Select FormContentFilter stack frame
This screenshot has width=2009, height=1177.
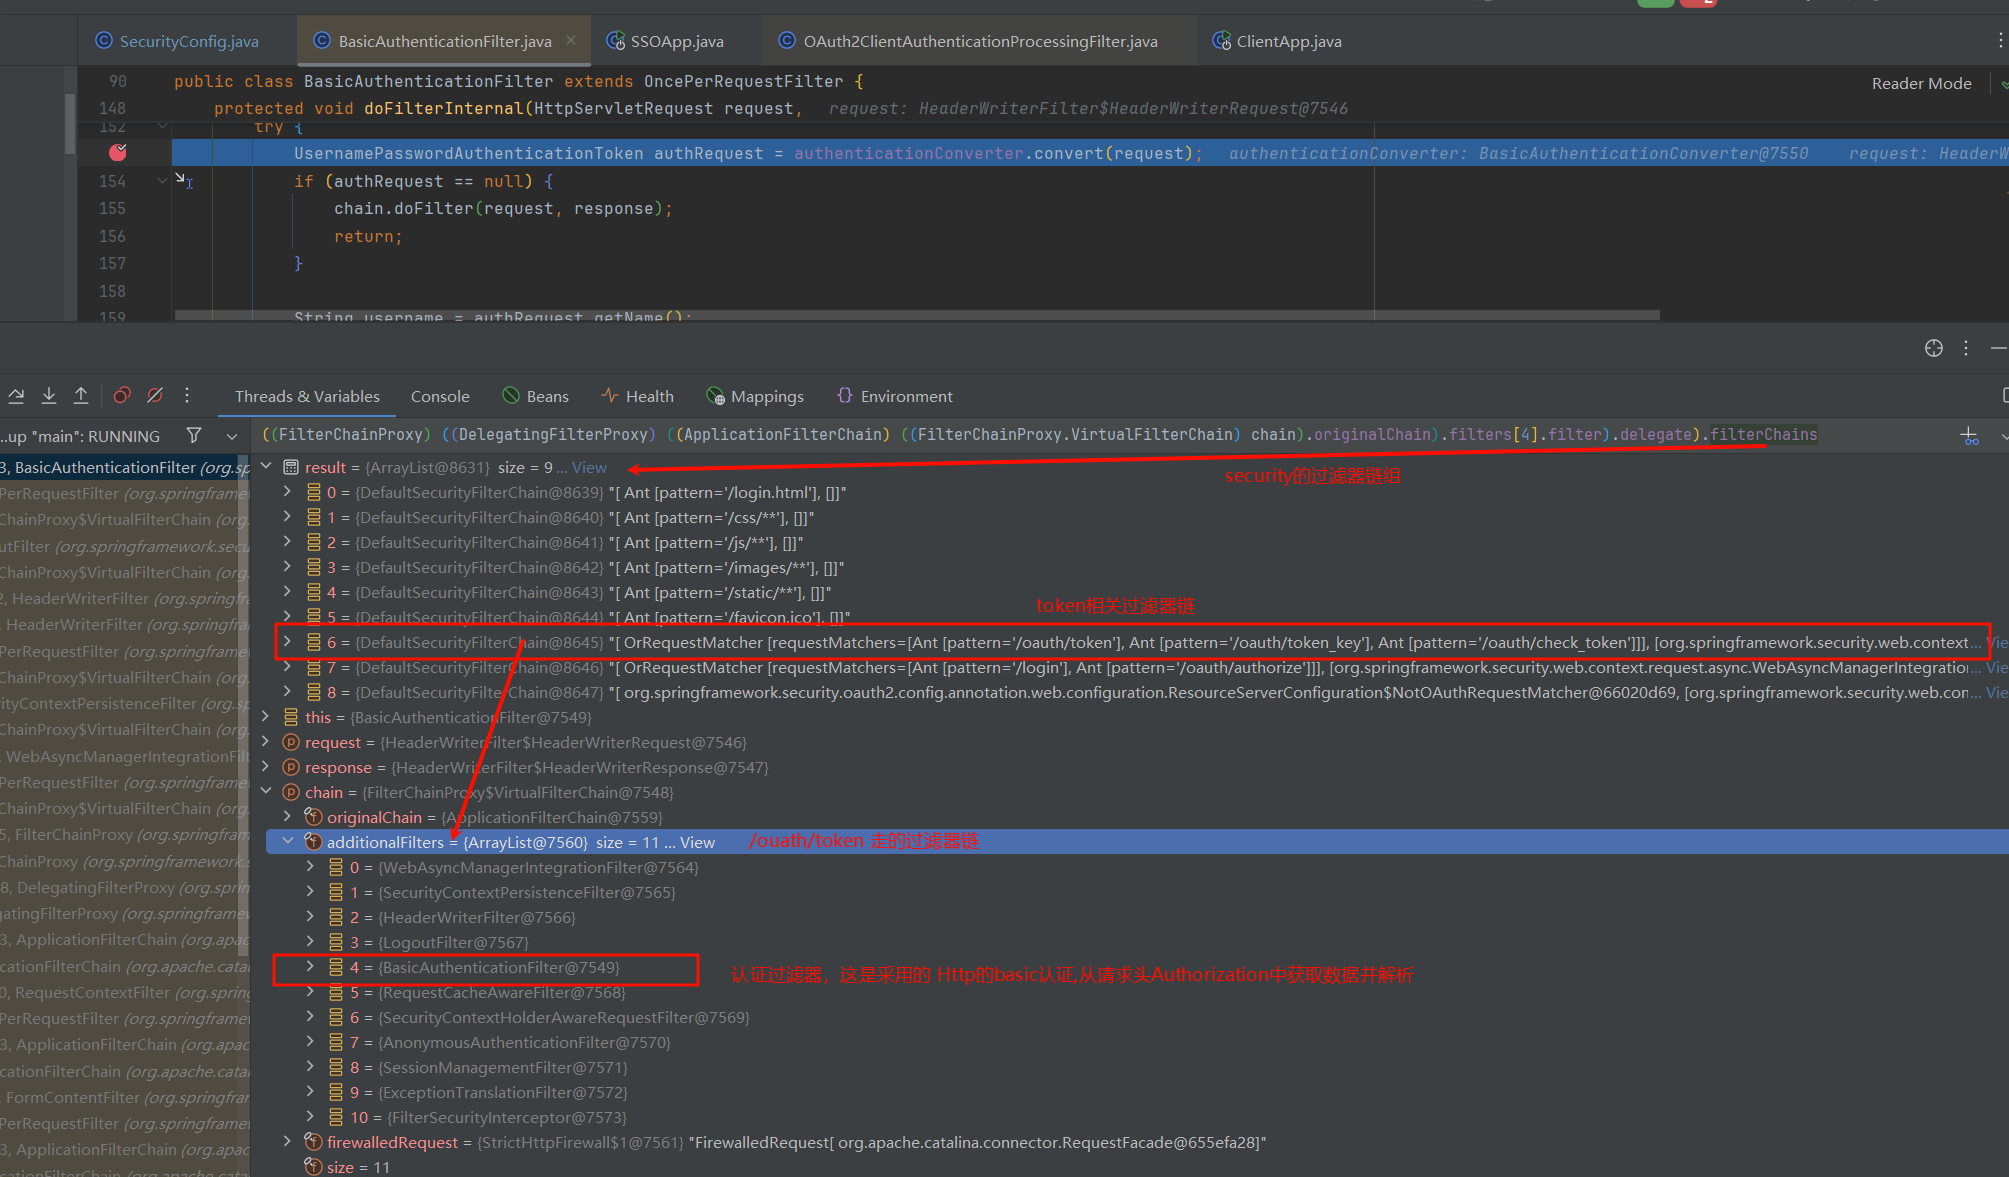click(124, 1097)
